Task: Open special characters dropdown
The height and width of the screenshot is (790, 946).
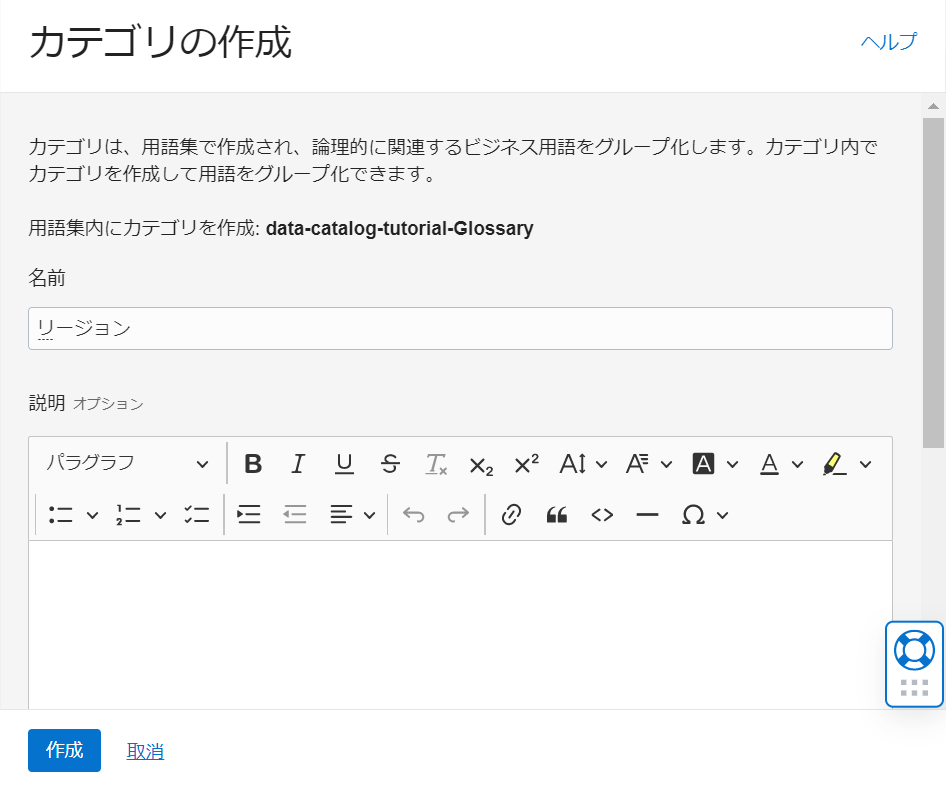Action: [x=705, y=515]
